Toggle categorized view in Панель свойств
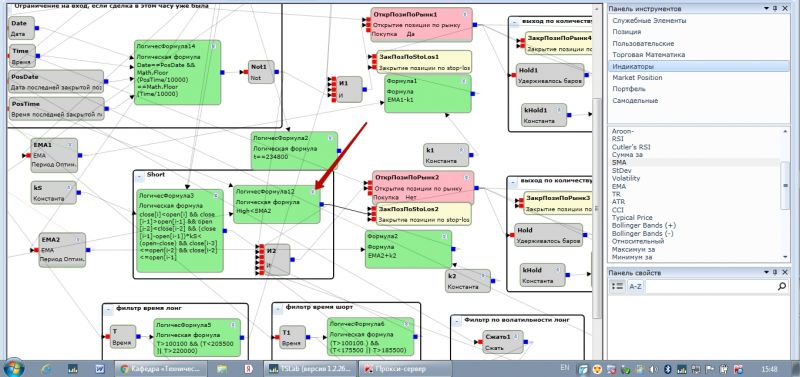The width and height of the screenshot is (800, 377). pyautogui.click(x=617, y=287)
